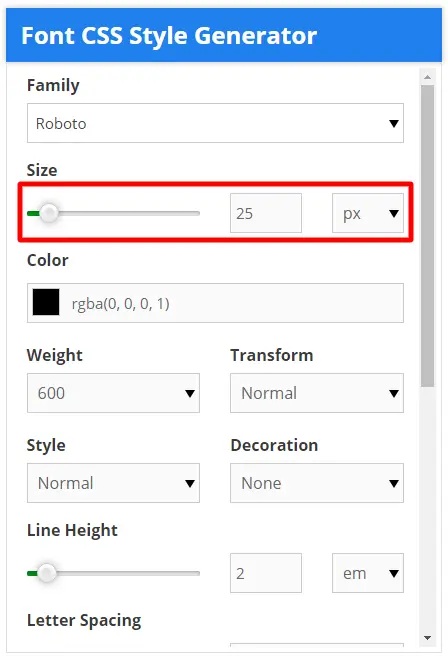The image size is (448, 661).
Task: Open the Style dropdown showing Normal
Action: (x=113, y=483)
